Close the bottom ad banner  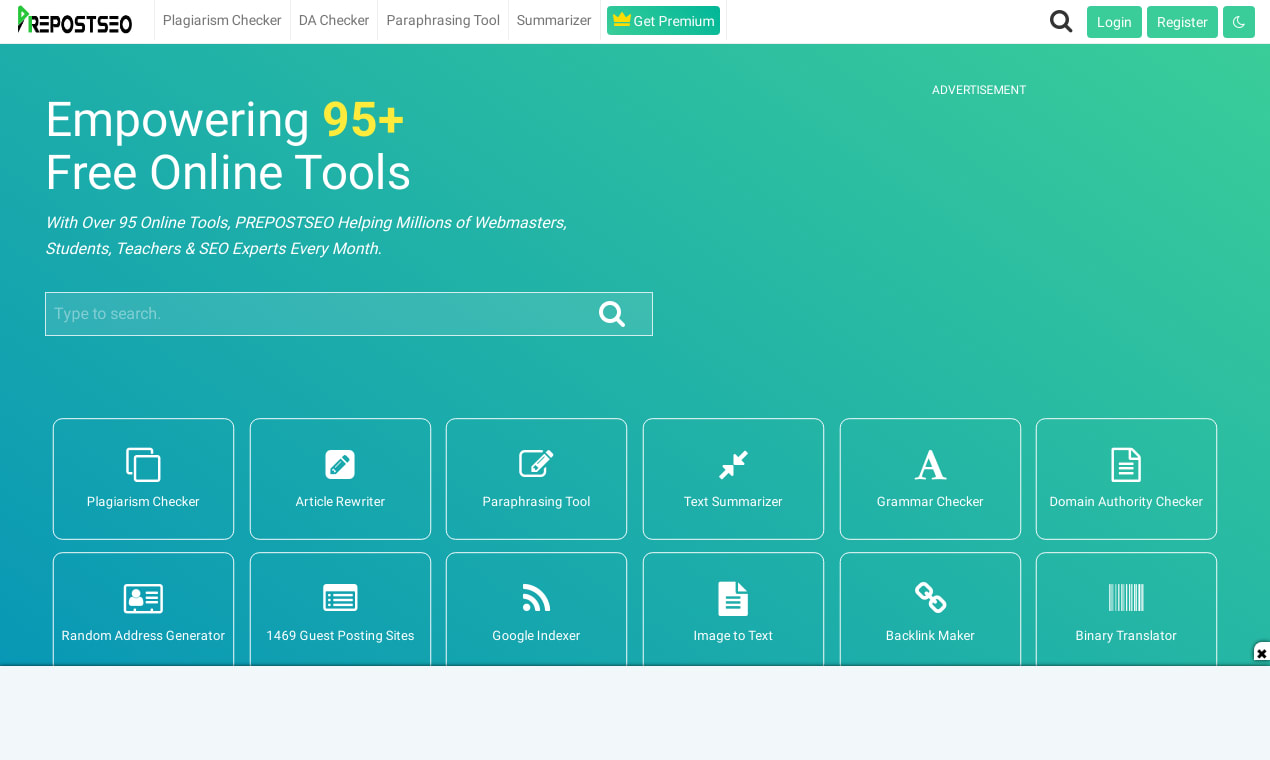[1261, 653]
